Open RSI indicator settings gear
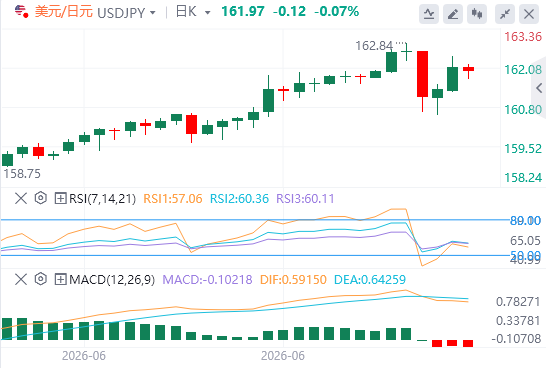The image size is (546, 368). pyautogui.click(x=41, y=198)
